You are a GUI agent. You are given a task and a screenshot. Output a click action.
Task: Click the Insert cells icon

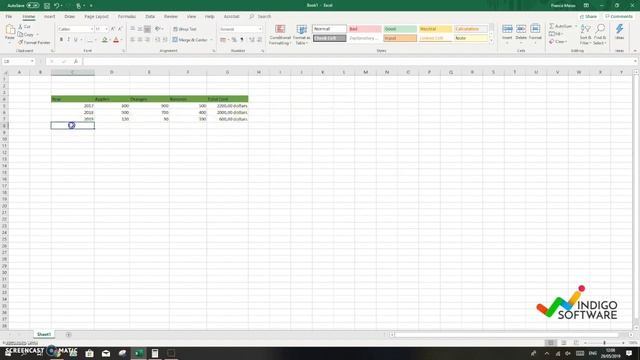click(507, 29)
